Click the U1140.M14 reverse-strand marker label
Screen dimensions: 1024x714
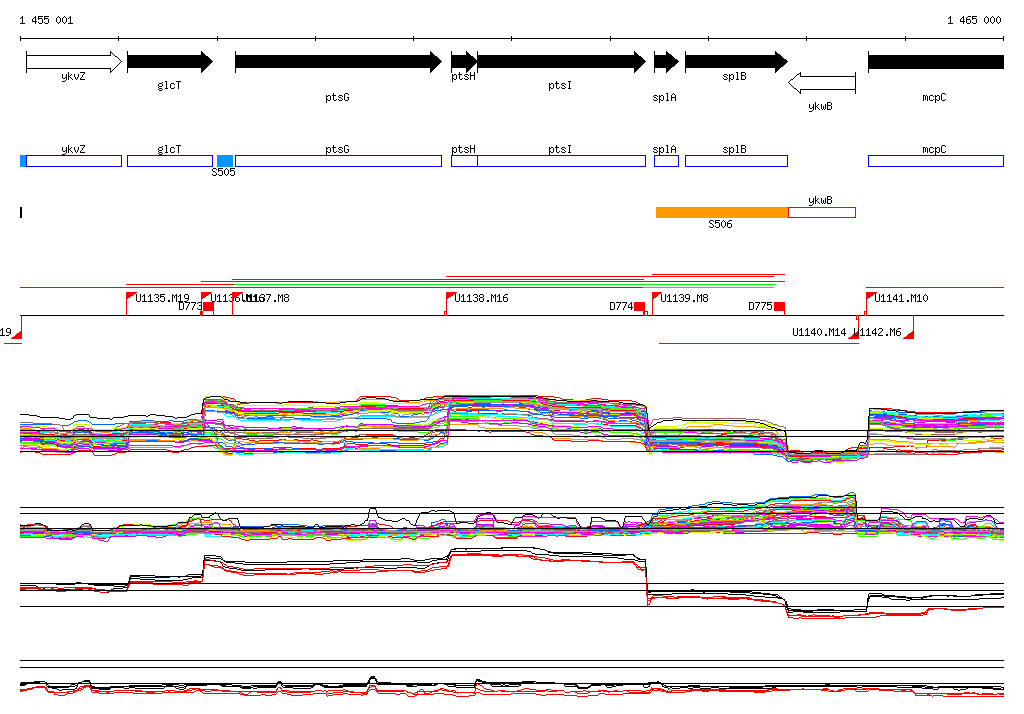[819, 332]
